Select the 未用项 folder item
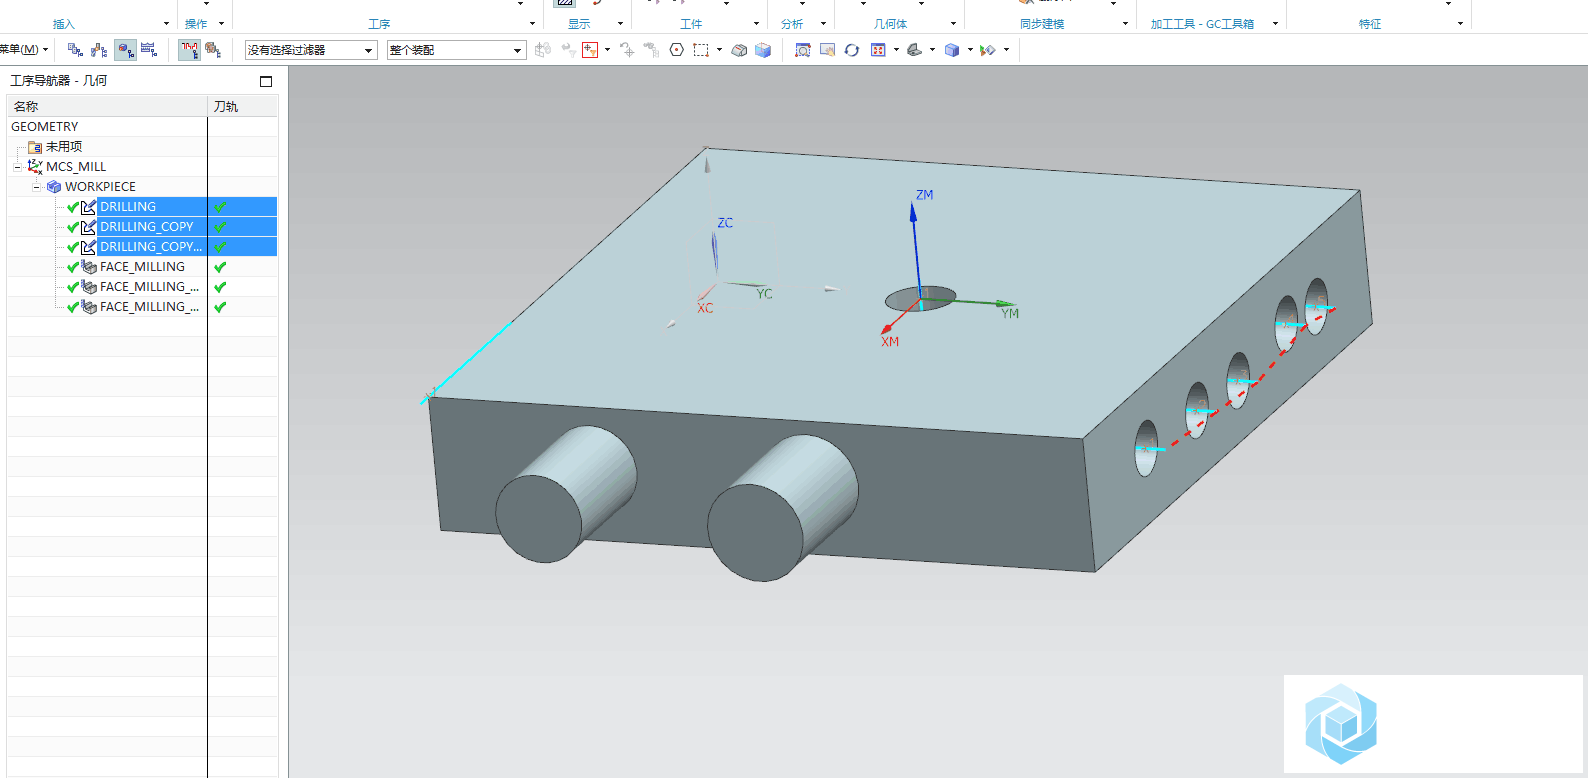The height and width of the screenshot is (778, 1588). click(x=64, y=147)
